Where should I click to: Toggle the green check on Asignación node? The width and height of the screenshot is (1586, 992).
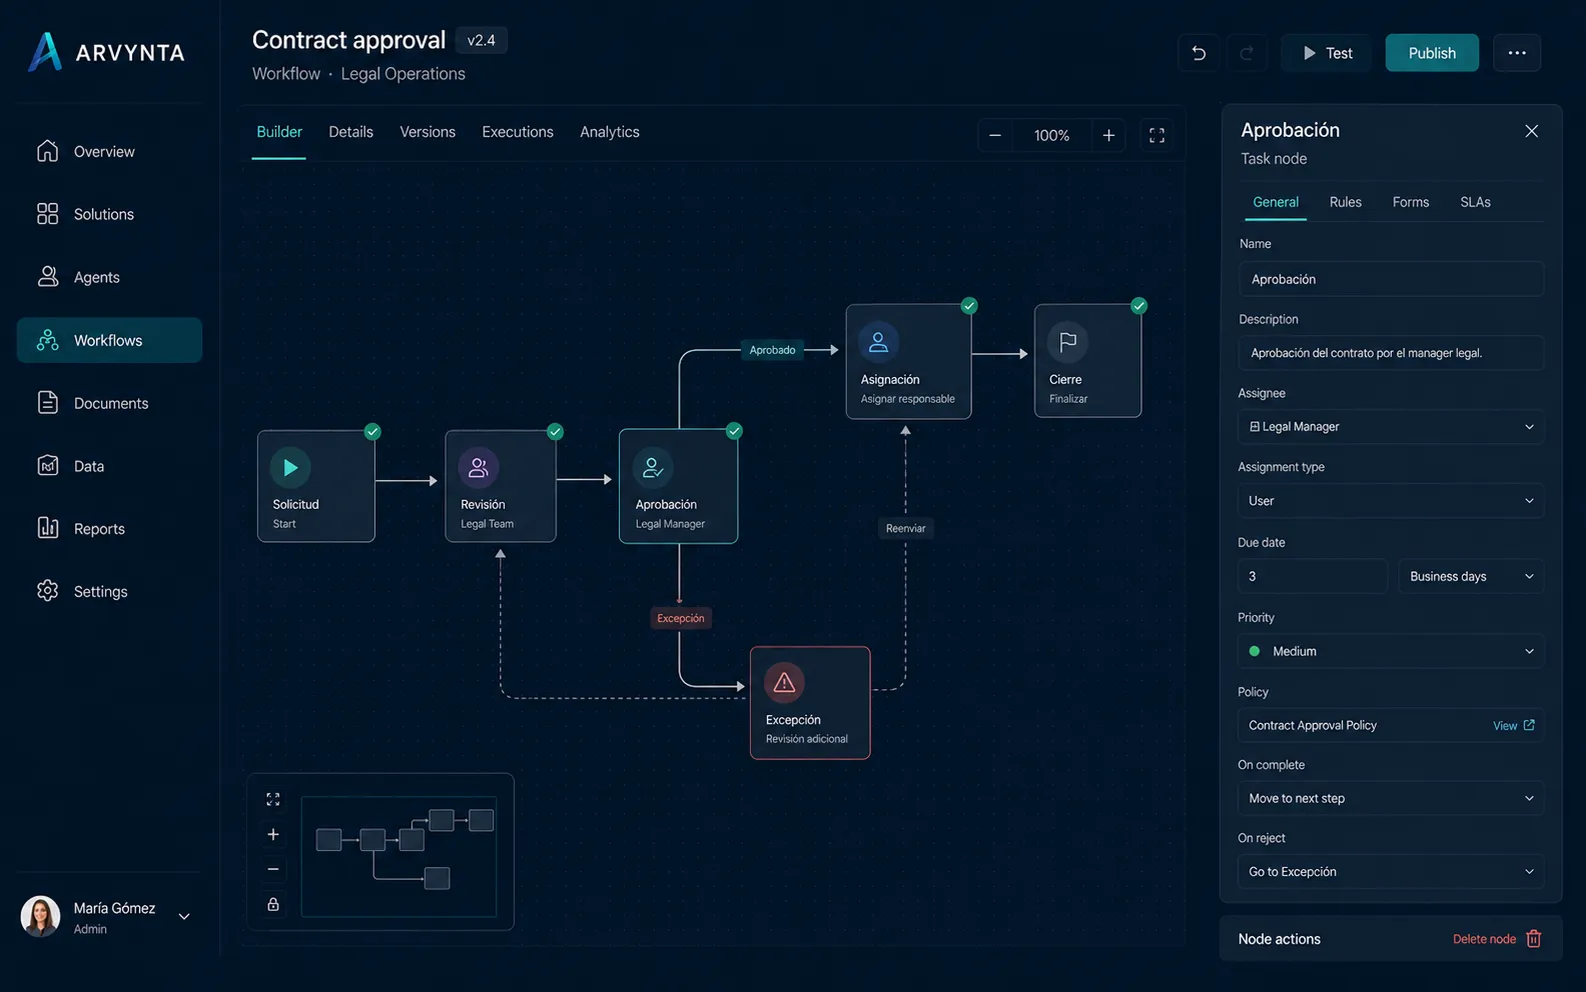coord(969,306)
